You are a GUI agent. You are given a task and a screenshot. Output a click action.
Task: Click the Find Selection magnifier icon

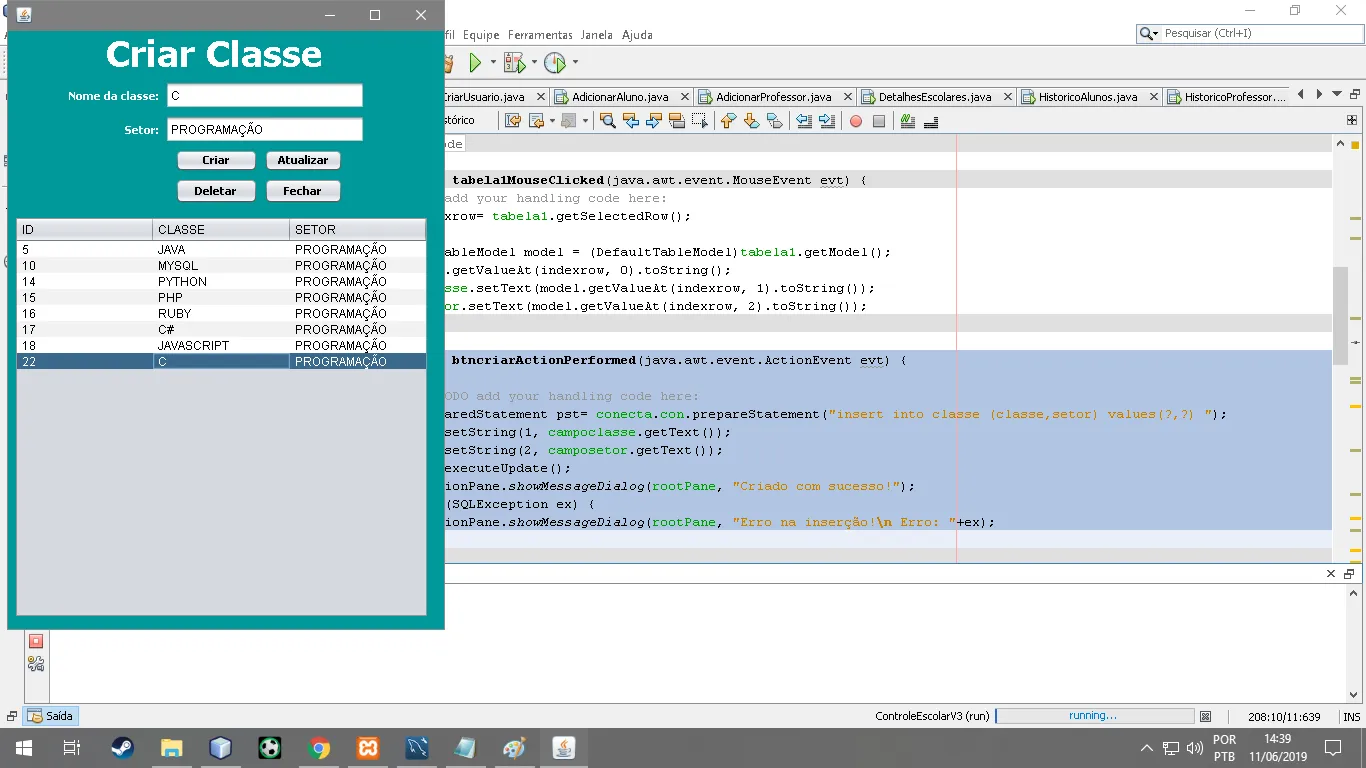[607, 121]
